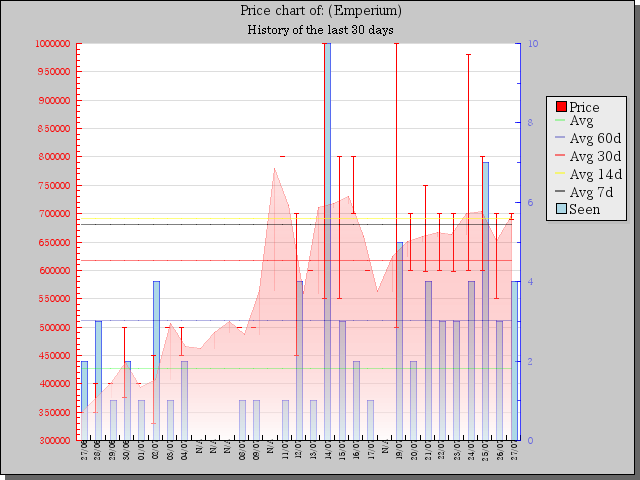The image size is (640, 480).
Task: Click the 900000 price axis label
Action: (x=54, y=100)
